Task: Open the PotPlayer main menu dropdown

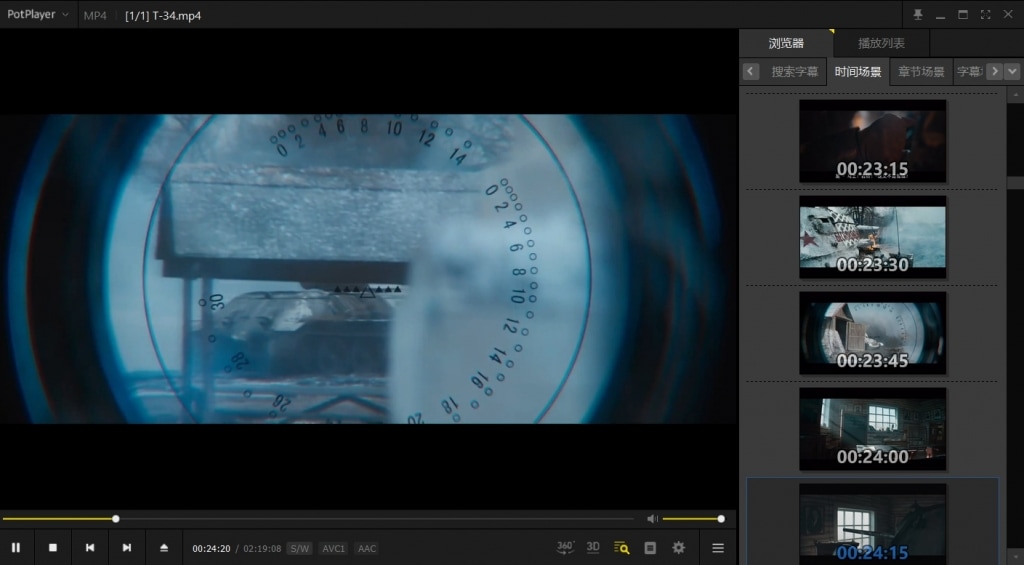Action: coord(37,14)
